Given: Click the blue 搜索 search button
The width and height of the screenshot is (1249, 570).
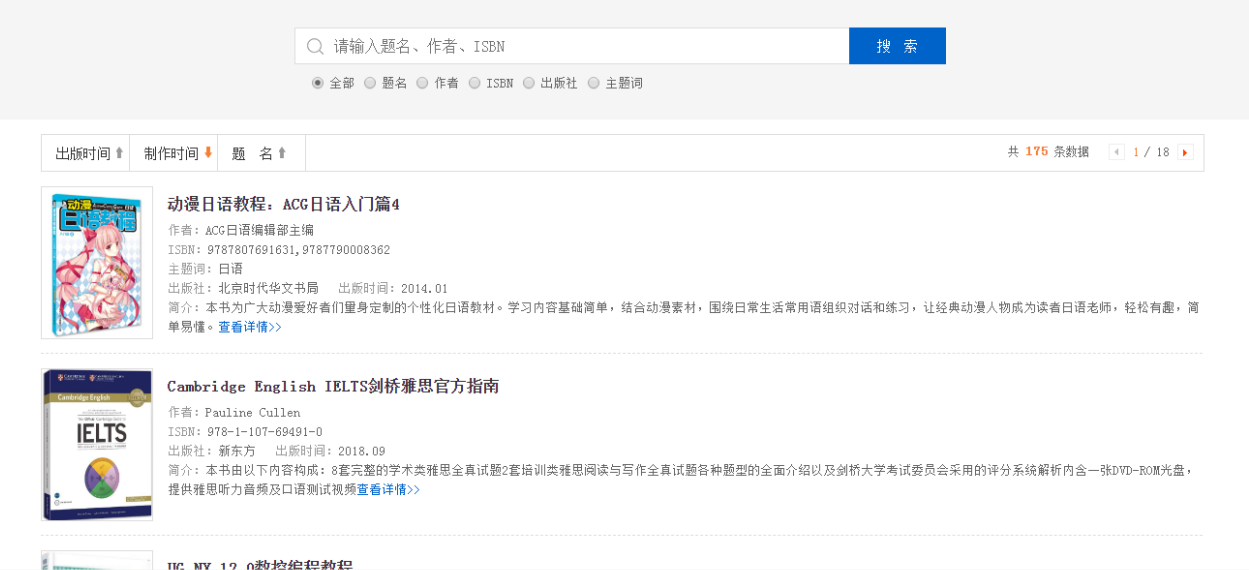Looking at the screenshot, I should tap(897, 46).
